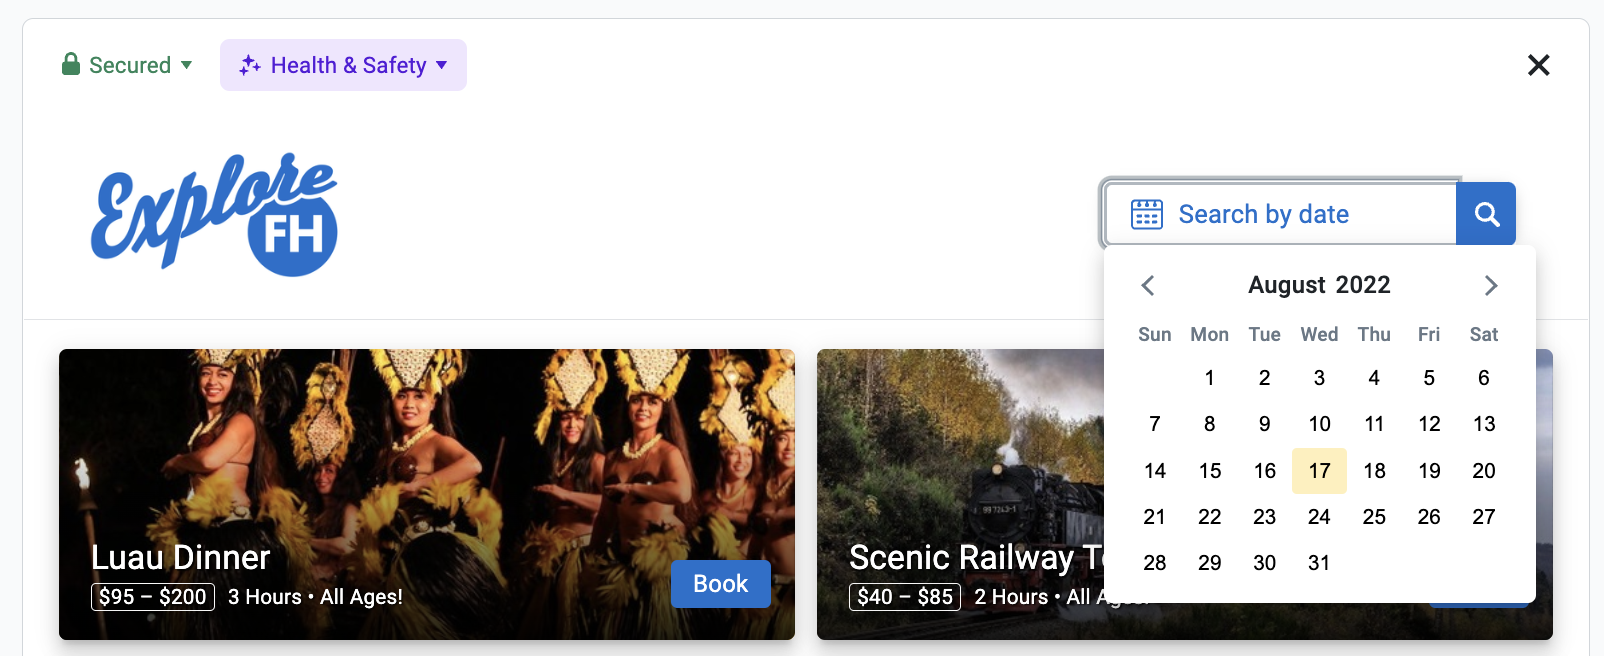
Task: Click the Explore FH logo
Action: point(215,213)
